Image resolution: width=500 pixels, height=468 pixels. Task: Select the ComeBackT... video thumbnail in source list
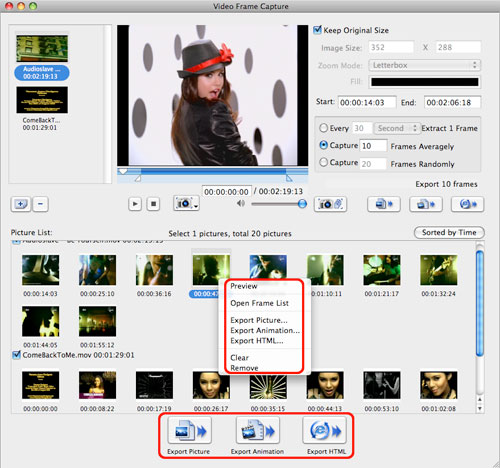point(42,100)
